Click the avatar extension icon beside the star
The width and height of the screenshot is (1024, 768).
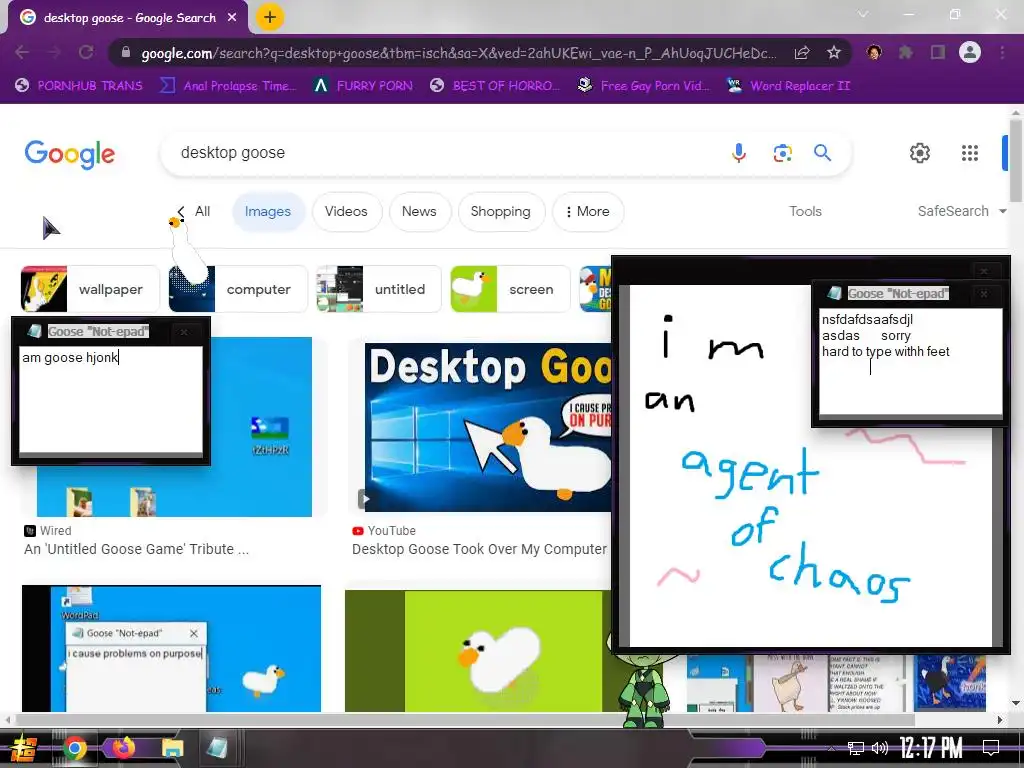(874, 52)
